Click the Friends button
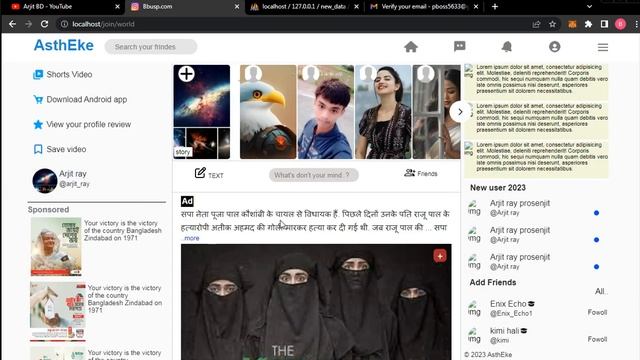 point(421,173)
